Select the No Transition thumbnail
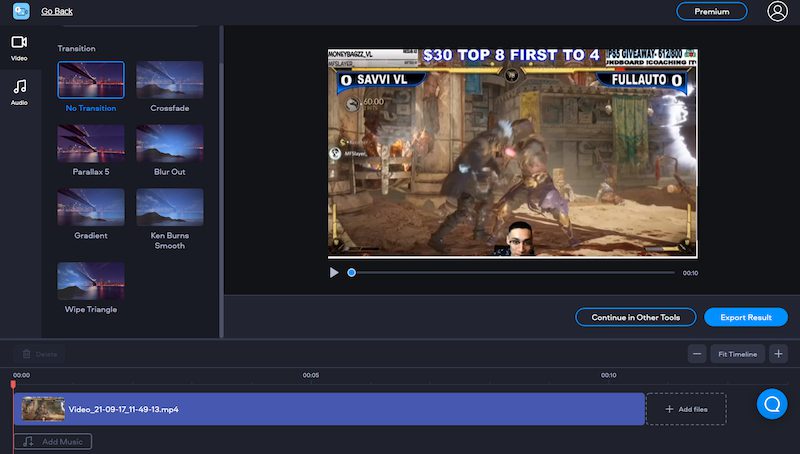Viewport: 800px width, 454px height. 91,80
